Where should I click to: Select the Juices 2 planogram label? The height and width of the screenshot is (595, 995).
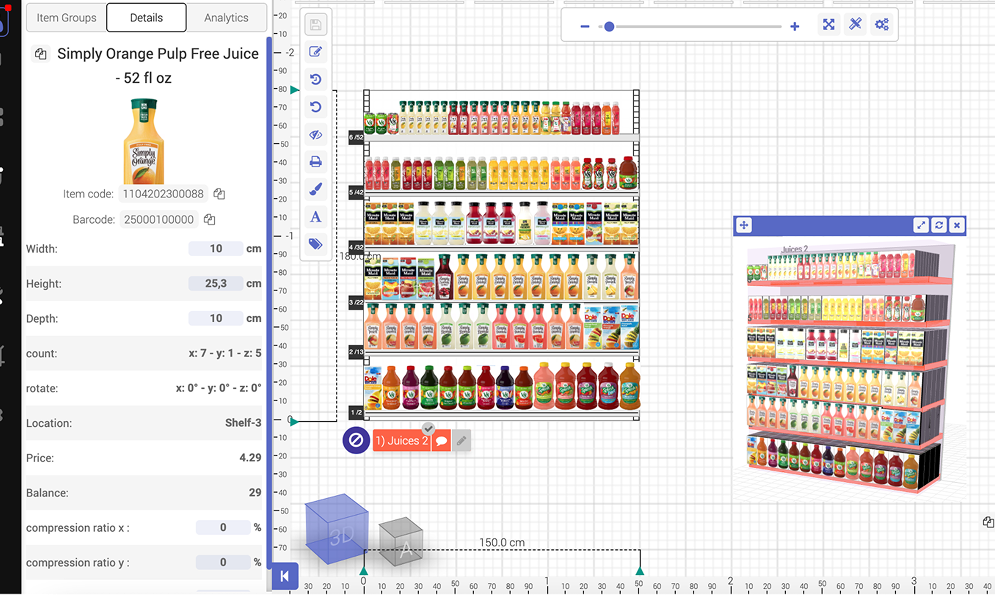tap(402, 440)
